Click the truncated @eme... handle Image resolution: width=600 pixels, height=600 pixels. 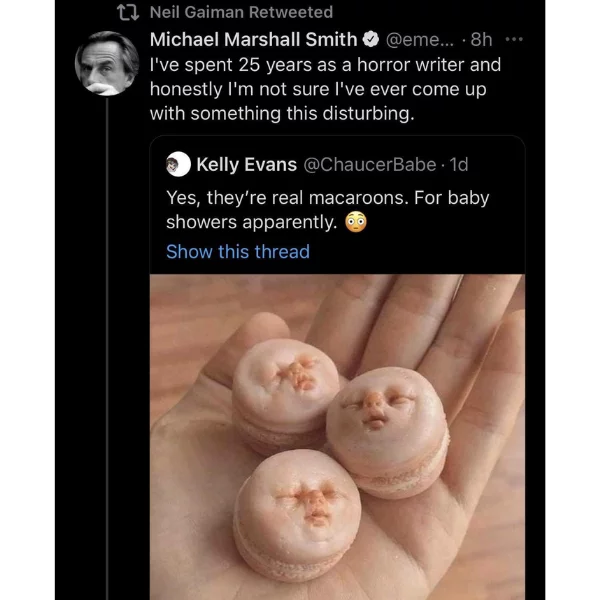tap(419, 39)
